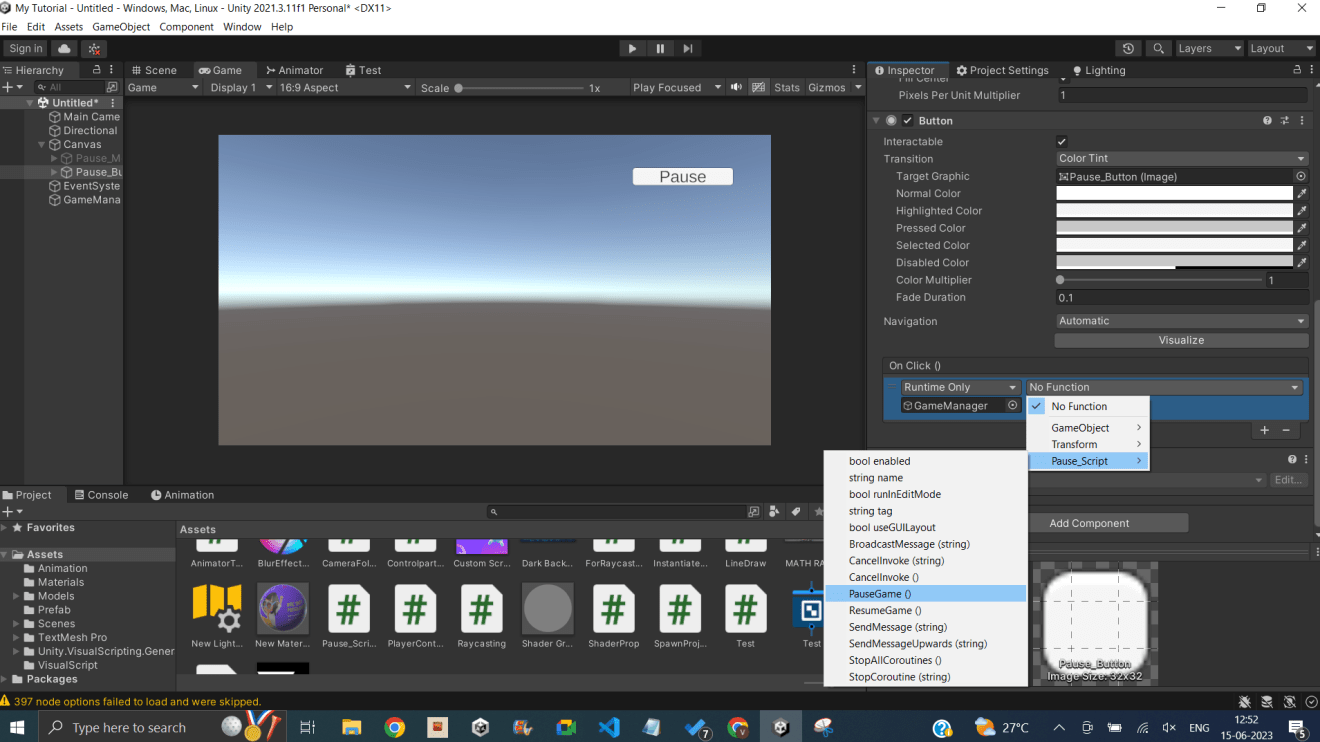Click the Stats button in the Game view
The image size is (1320, 742).
point(786,87)
